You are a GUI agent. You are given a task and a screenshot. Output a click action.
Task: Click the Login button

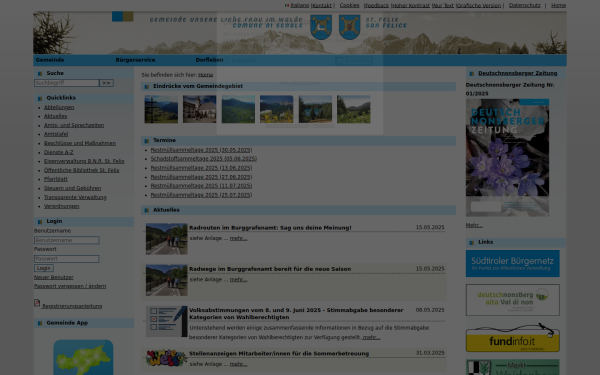pos(44,268)
